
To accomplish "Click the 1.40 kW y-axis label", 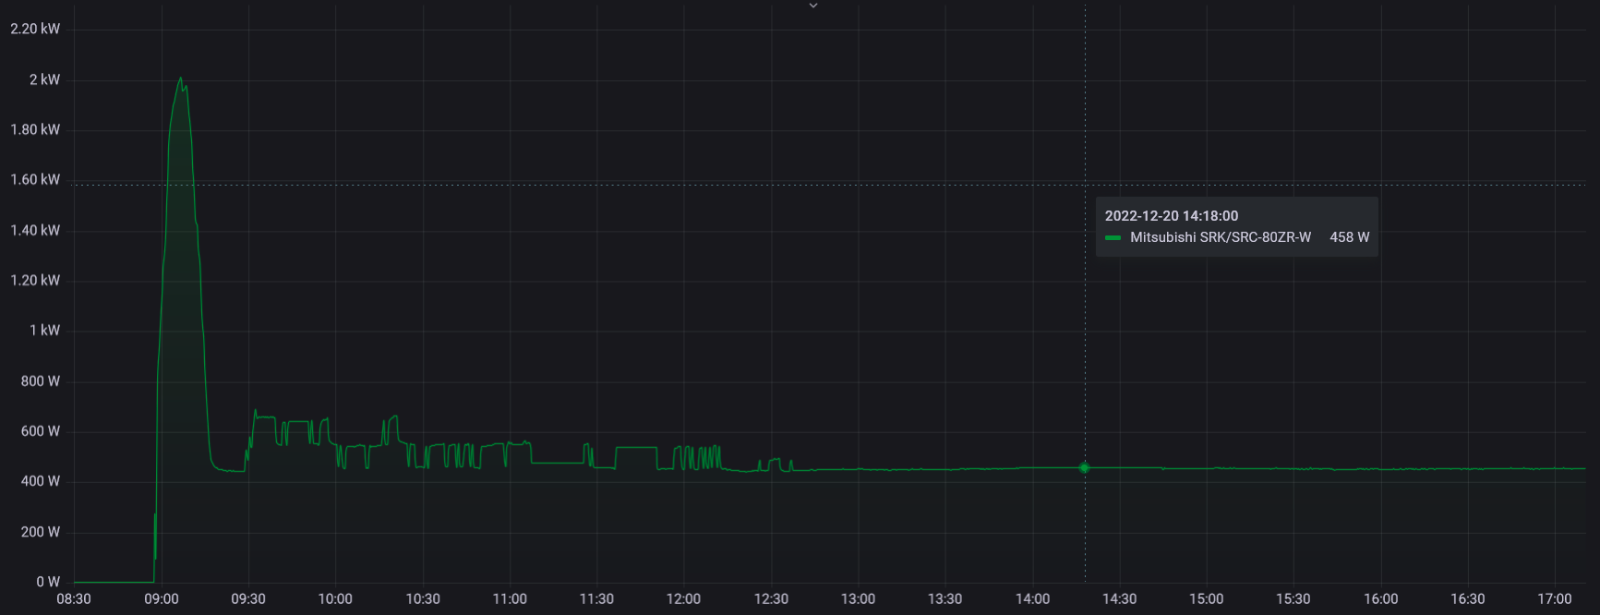I will coord(35,231).
